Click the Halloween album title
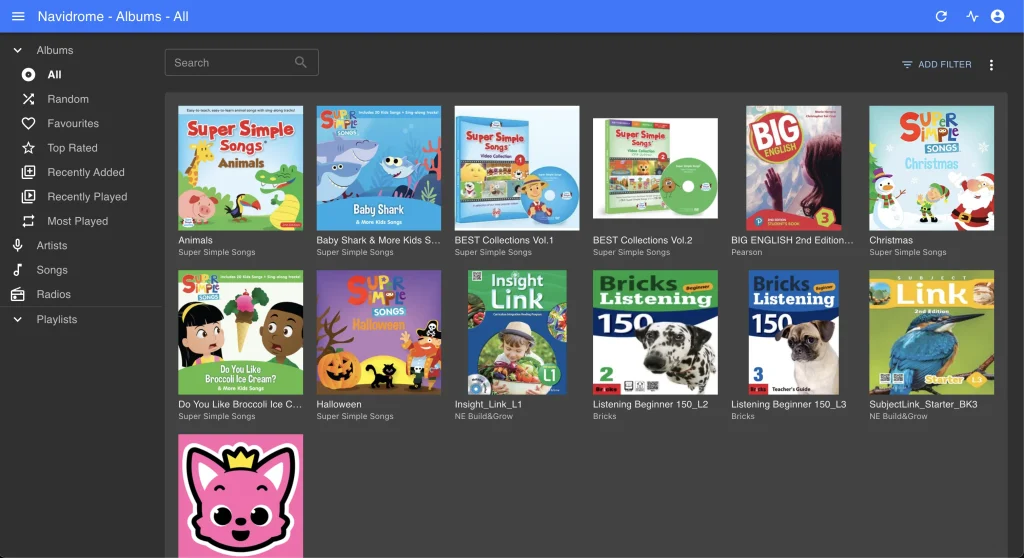The height and width of the screenshot is (558, 1024). pyautogui.click(x=339, y=404)
